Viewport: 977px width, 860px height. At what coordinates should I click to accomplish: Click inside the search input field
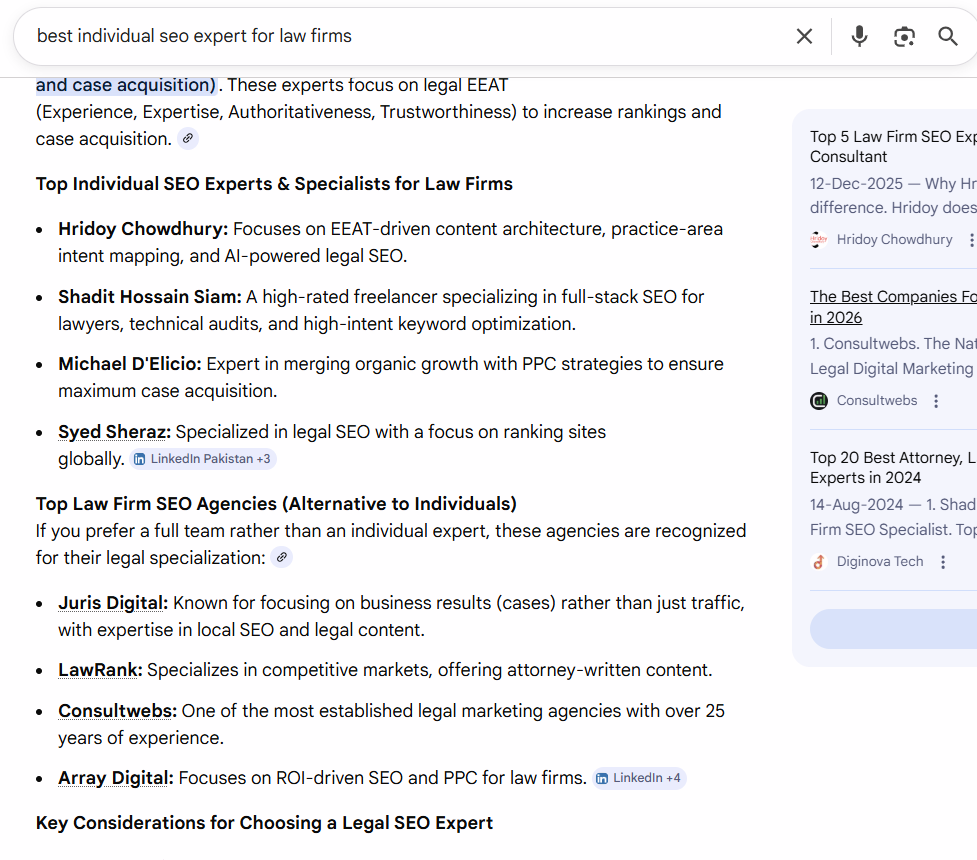coord(300,36)
